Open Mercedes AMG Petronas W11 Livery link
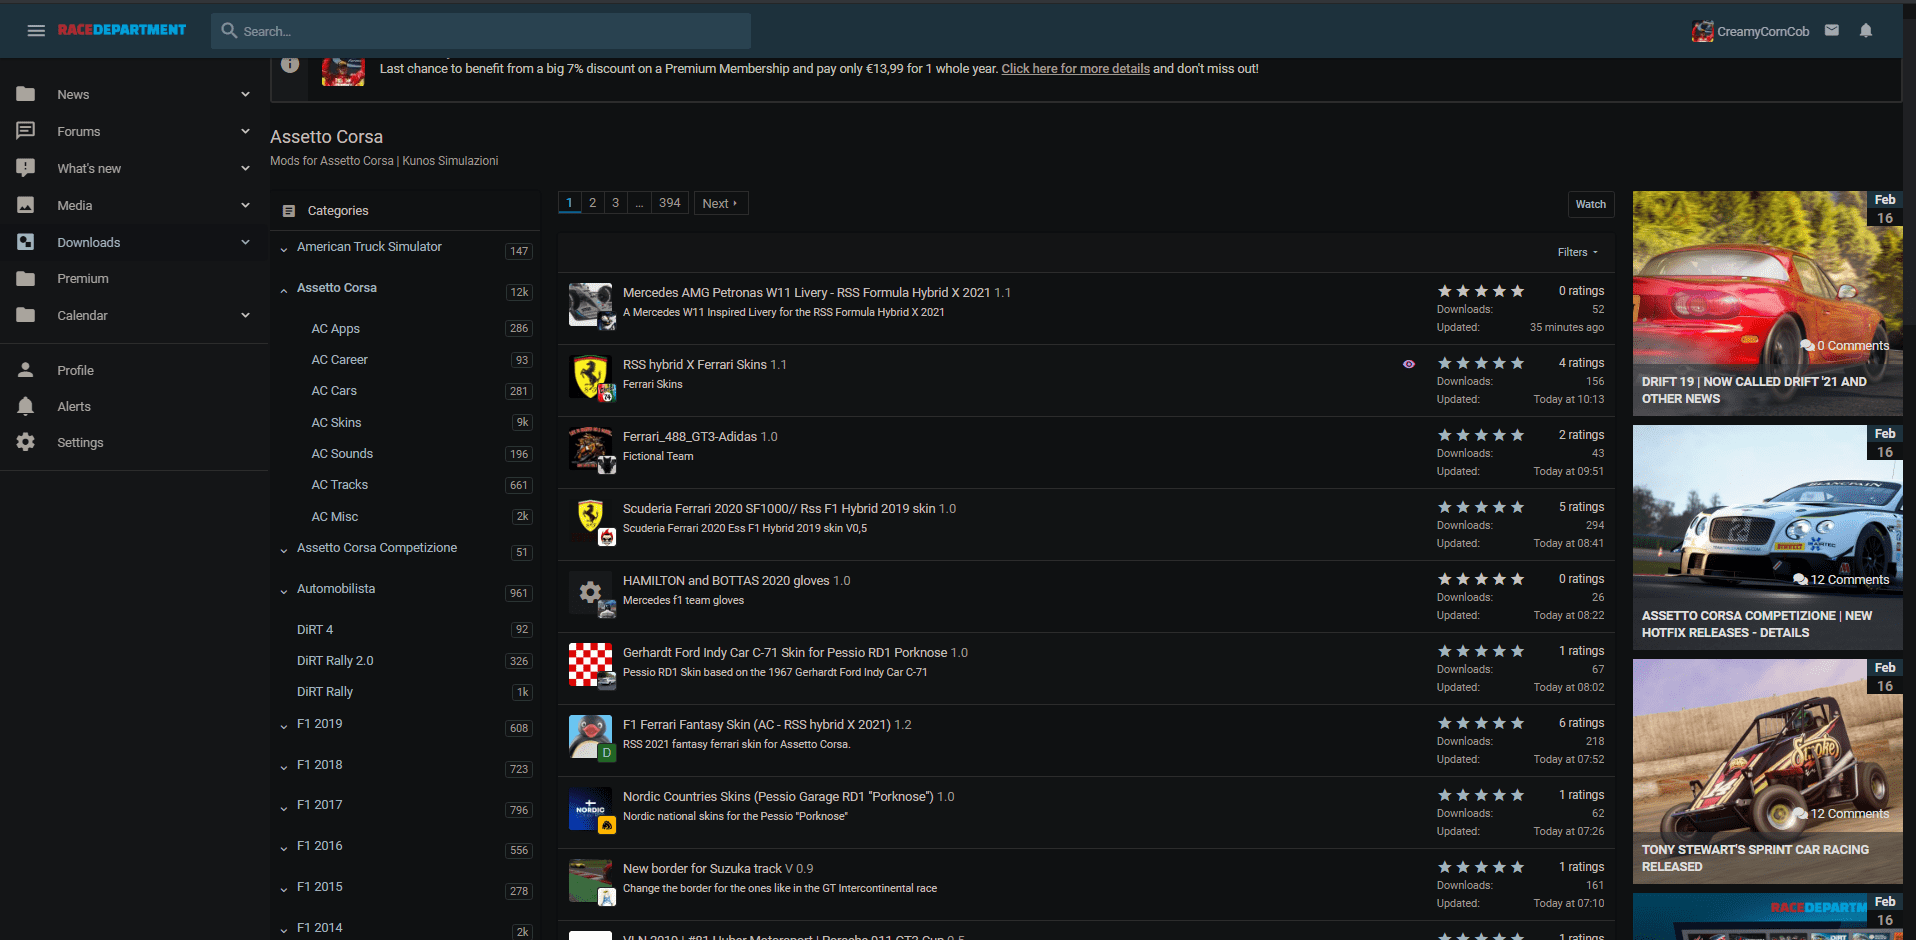This screenshot has height=940, width=1916. click(x=806, y=293)
